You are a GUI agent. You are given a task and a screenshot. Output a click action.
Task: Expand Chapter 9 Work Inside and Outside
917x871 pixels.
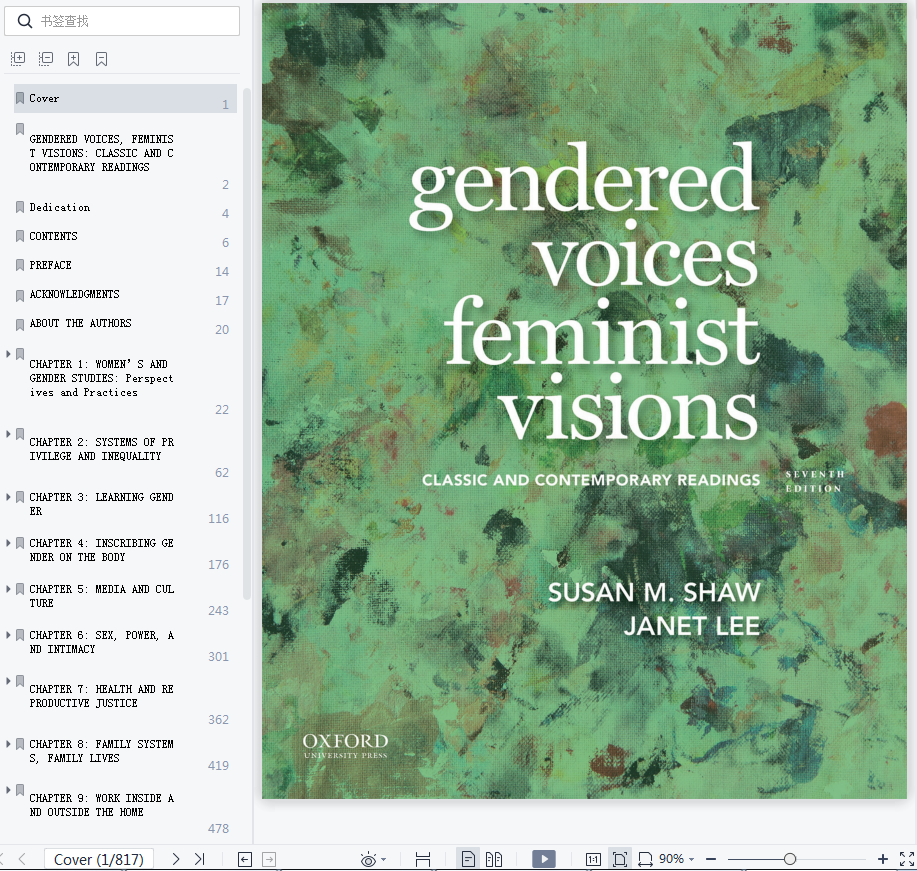(8, 790)
